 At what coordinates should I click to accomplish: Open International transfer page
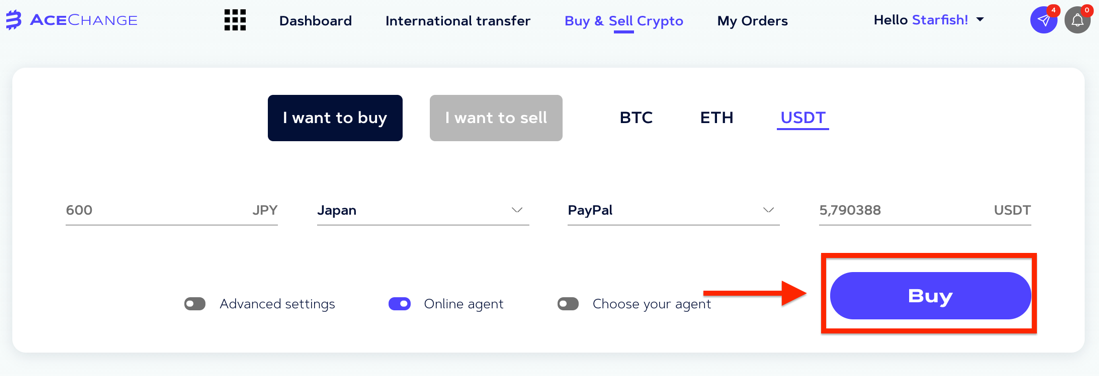[x=458, y=21]
